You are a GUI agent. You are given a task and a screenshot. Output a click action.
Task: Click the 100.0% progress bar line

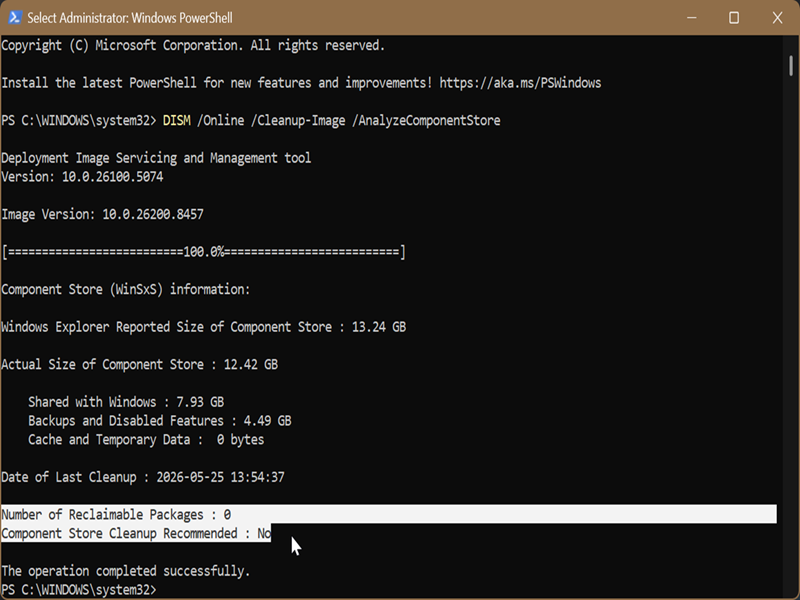[204, 252]
